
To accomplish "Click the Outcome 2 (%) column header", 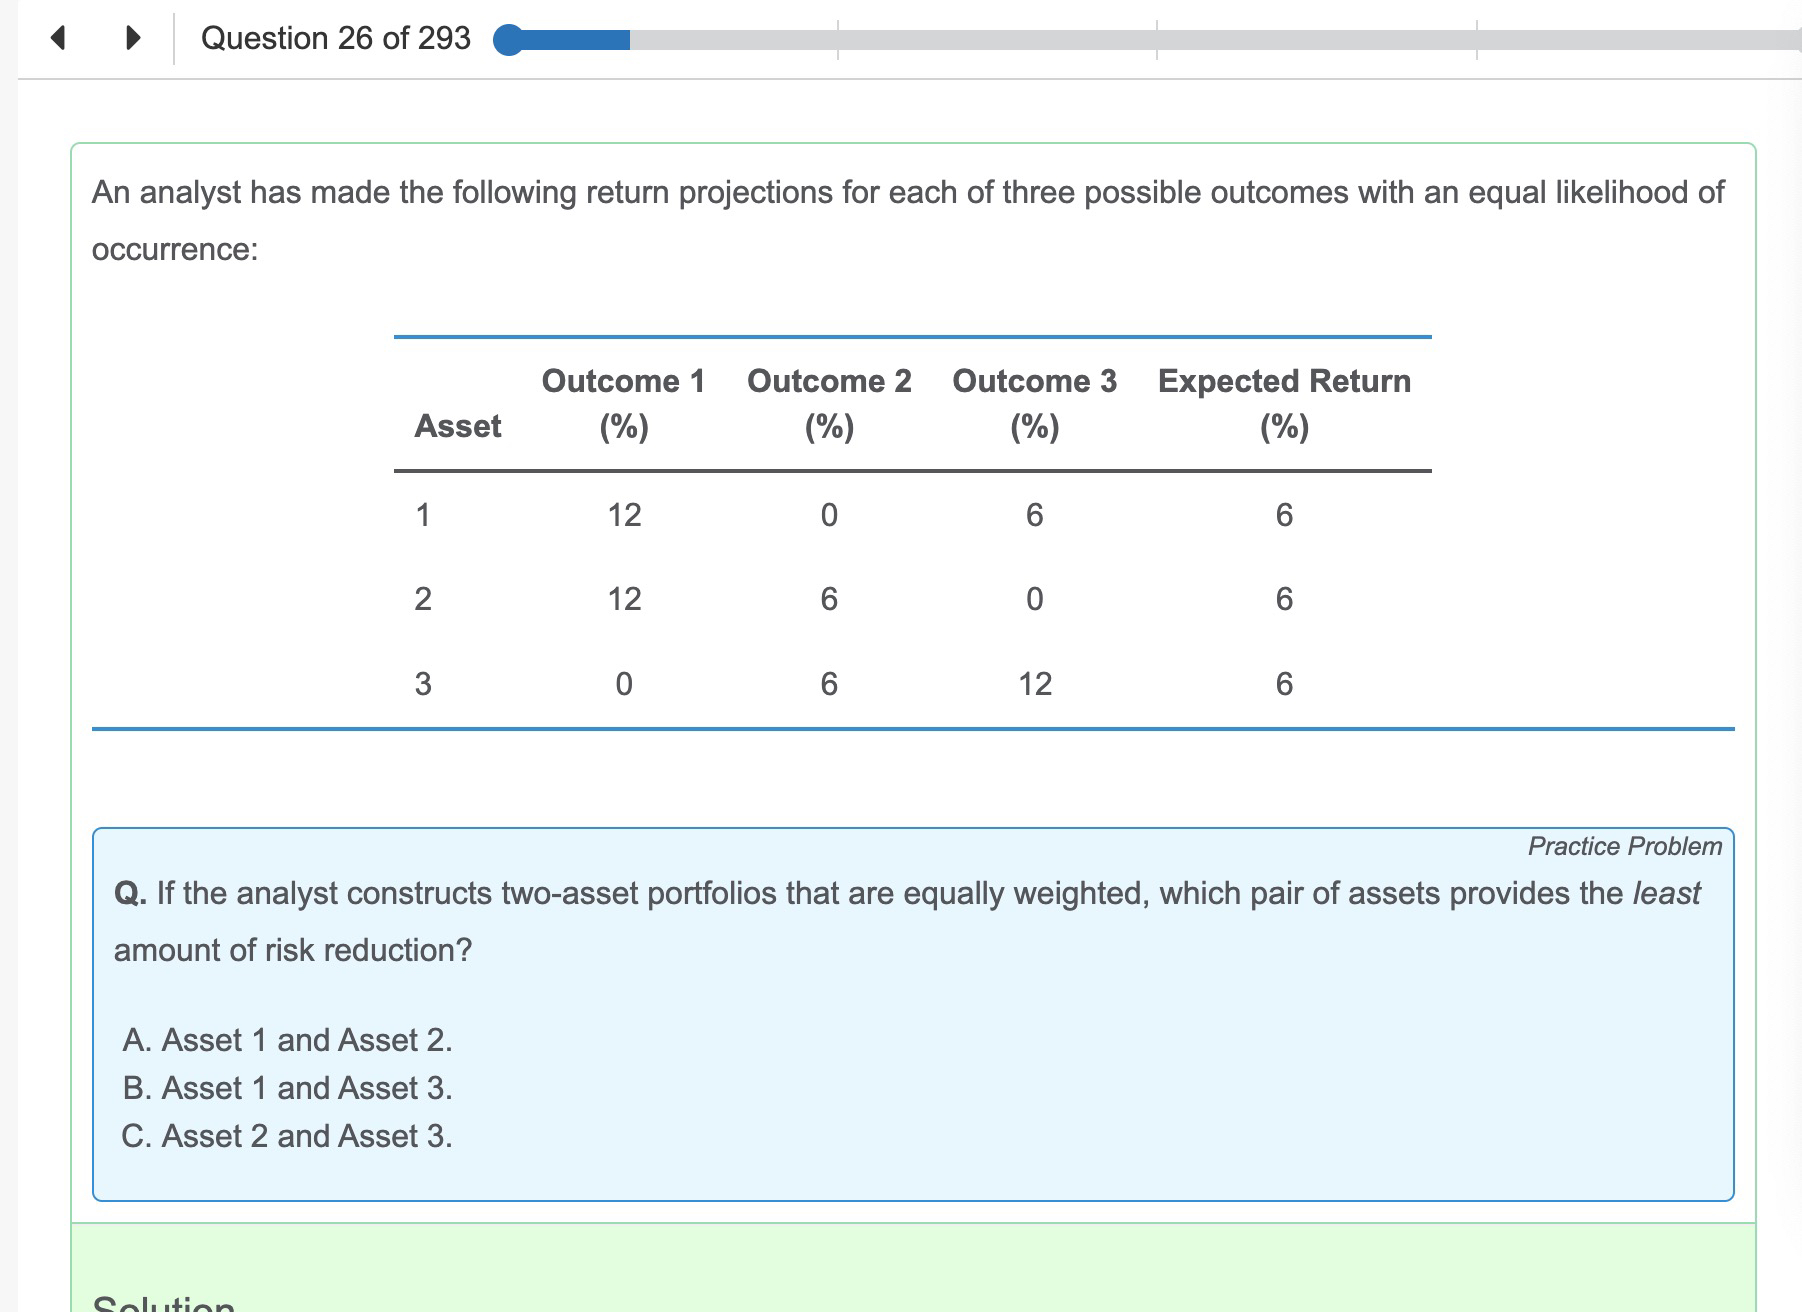I will [x=829, y=403].
